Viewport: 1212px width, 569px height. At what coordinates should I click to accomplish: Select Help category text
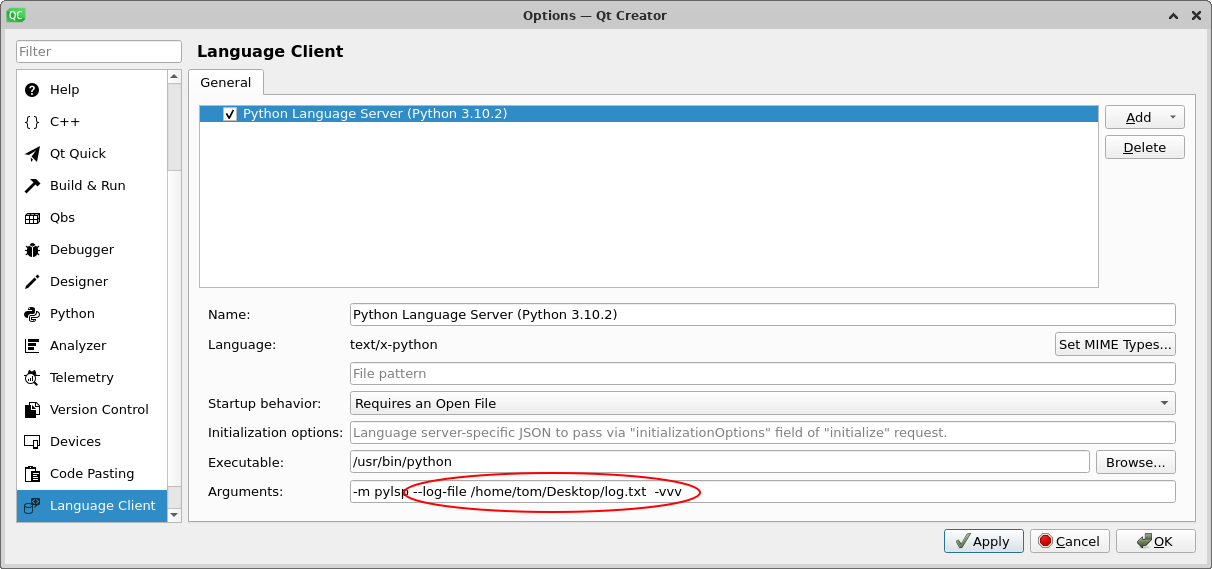(65, 90)
